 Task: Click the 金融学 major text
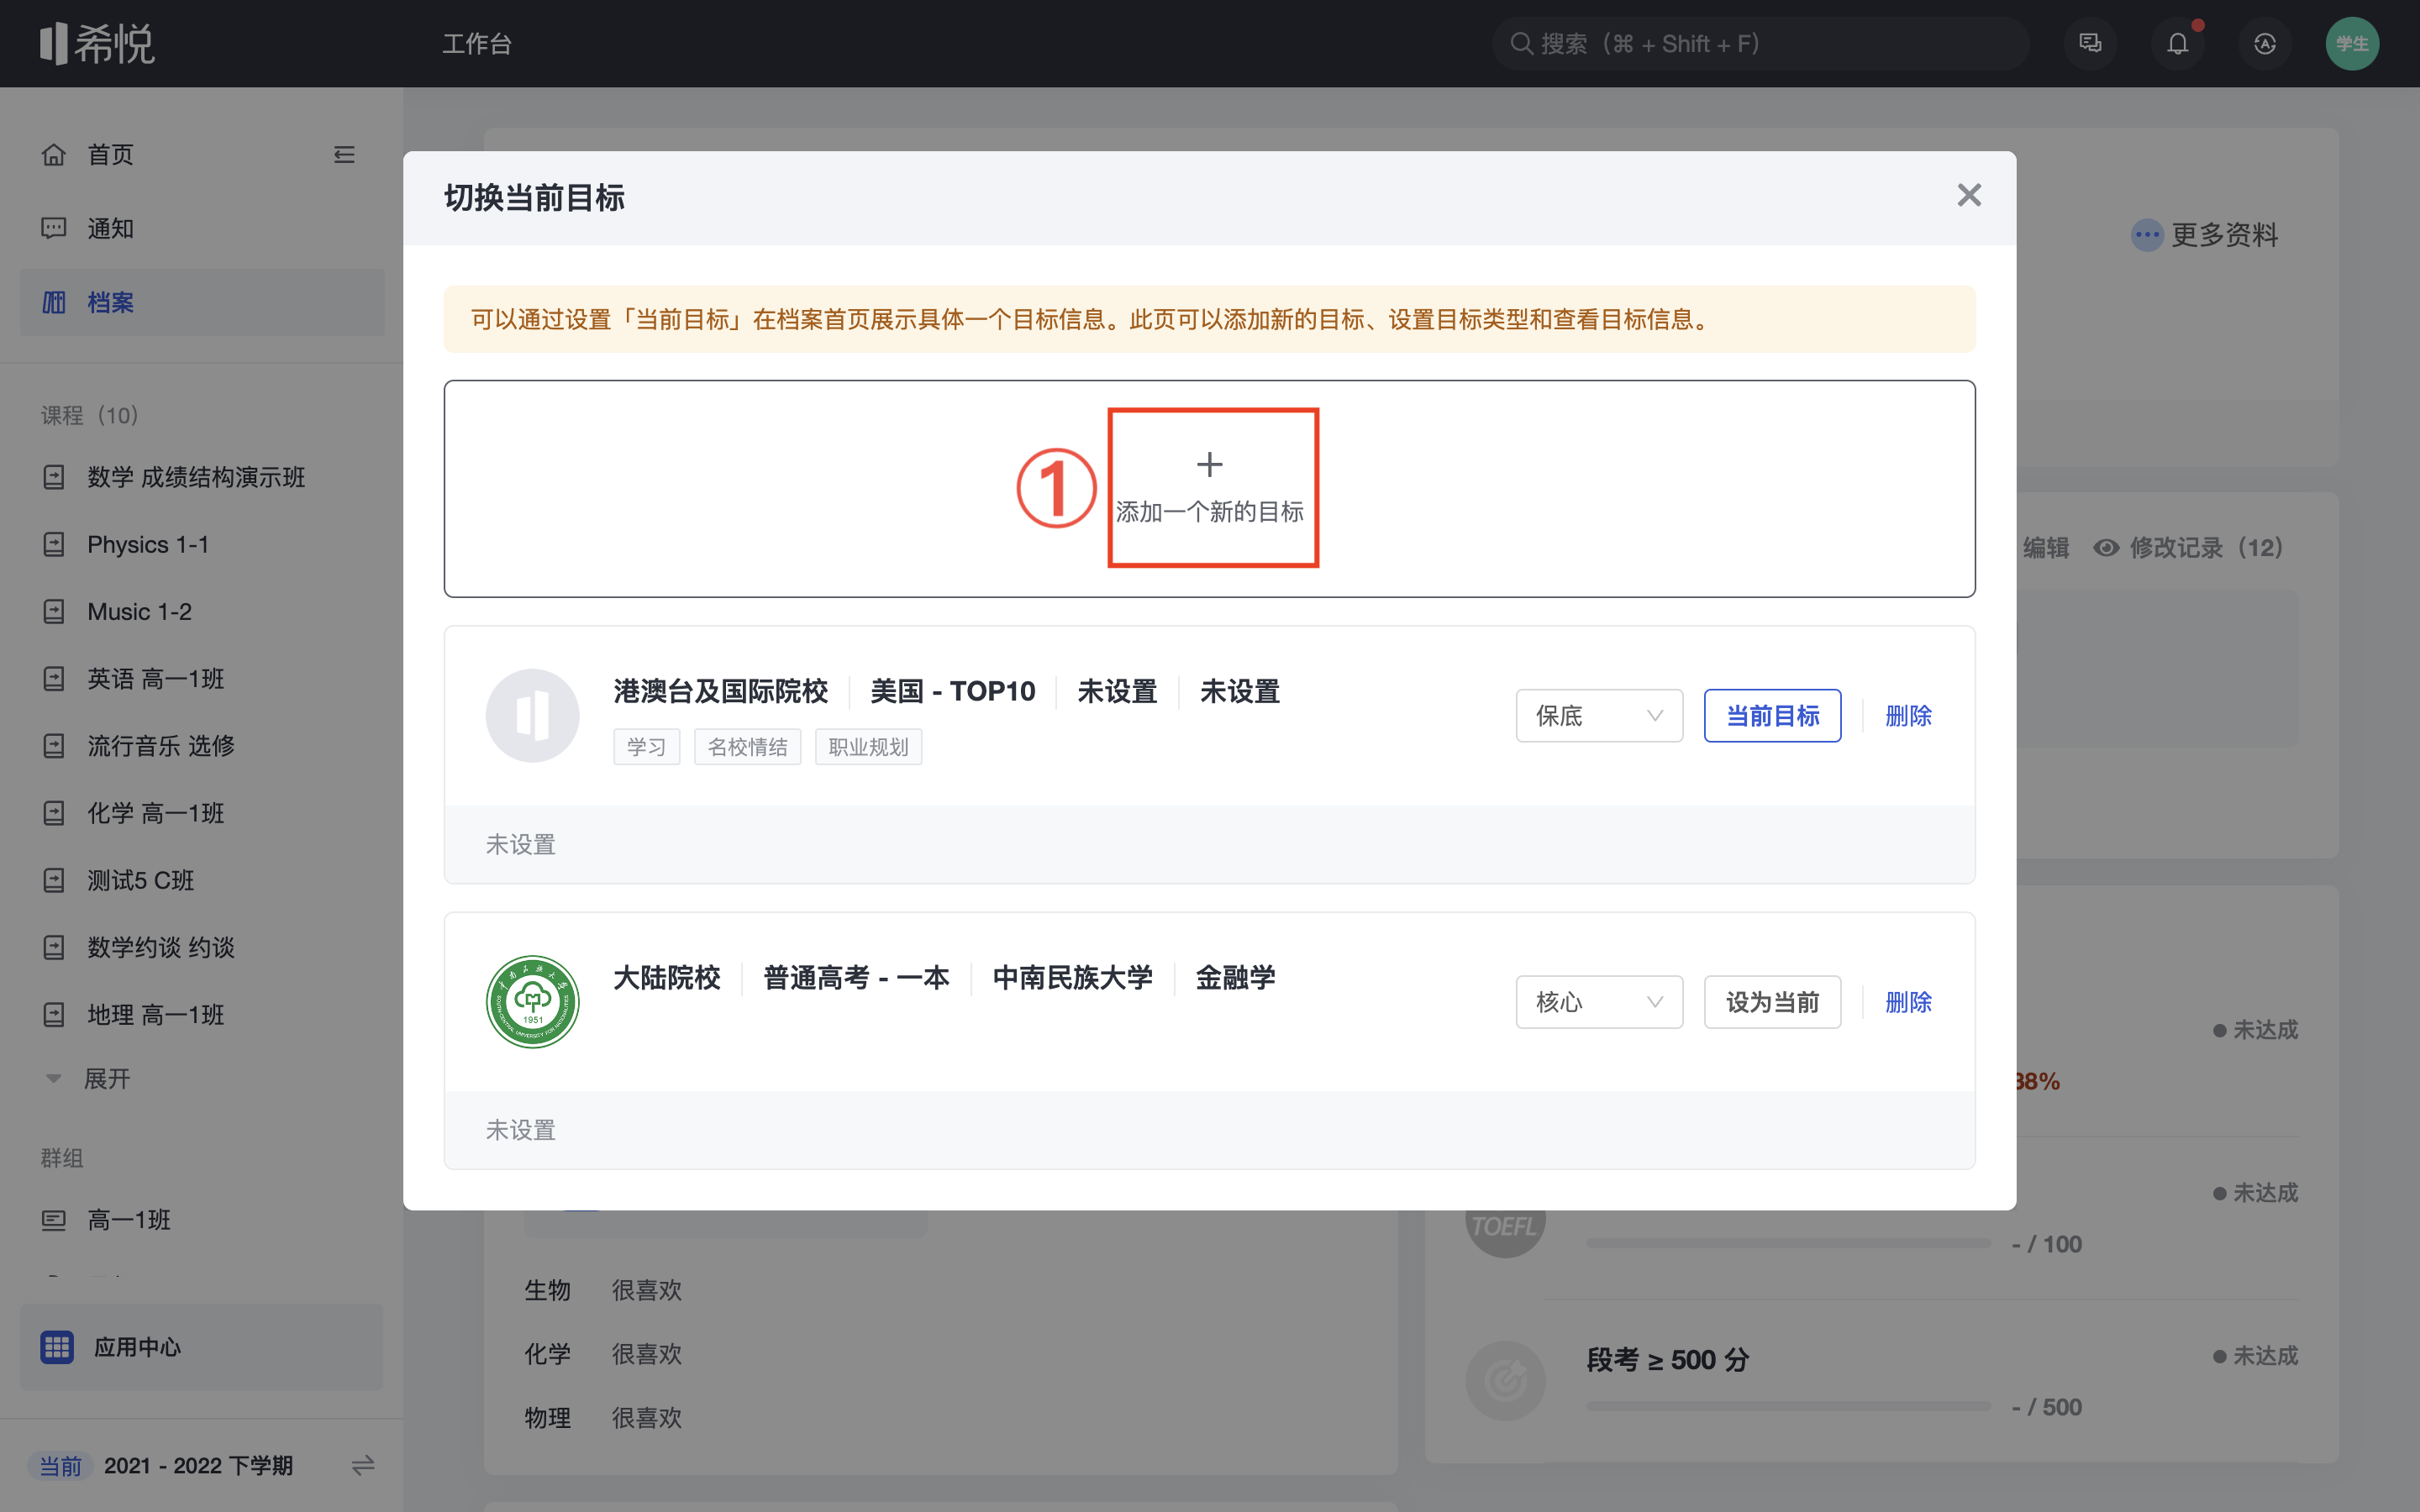point(1235,977)
